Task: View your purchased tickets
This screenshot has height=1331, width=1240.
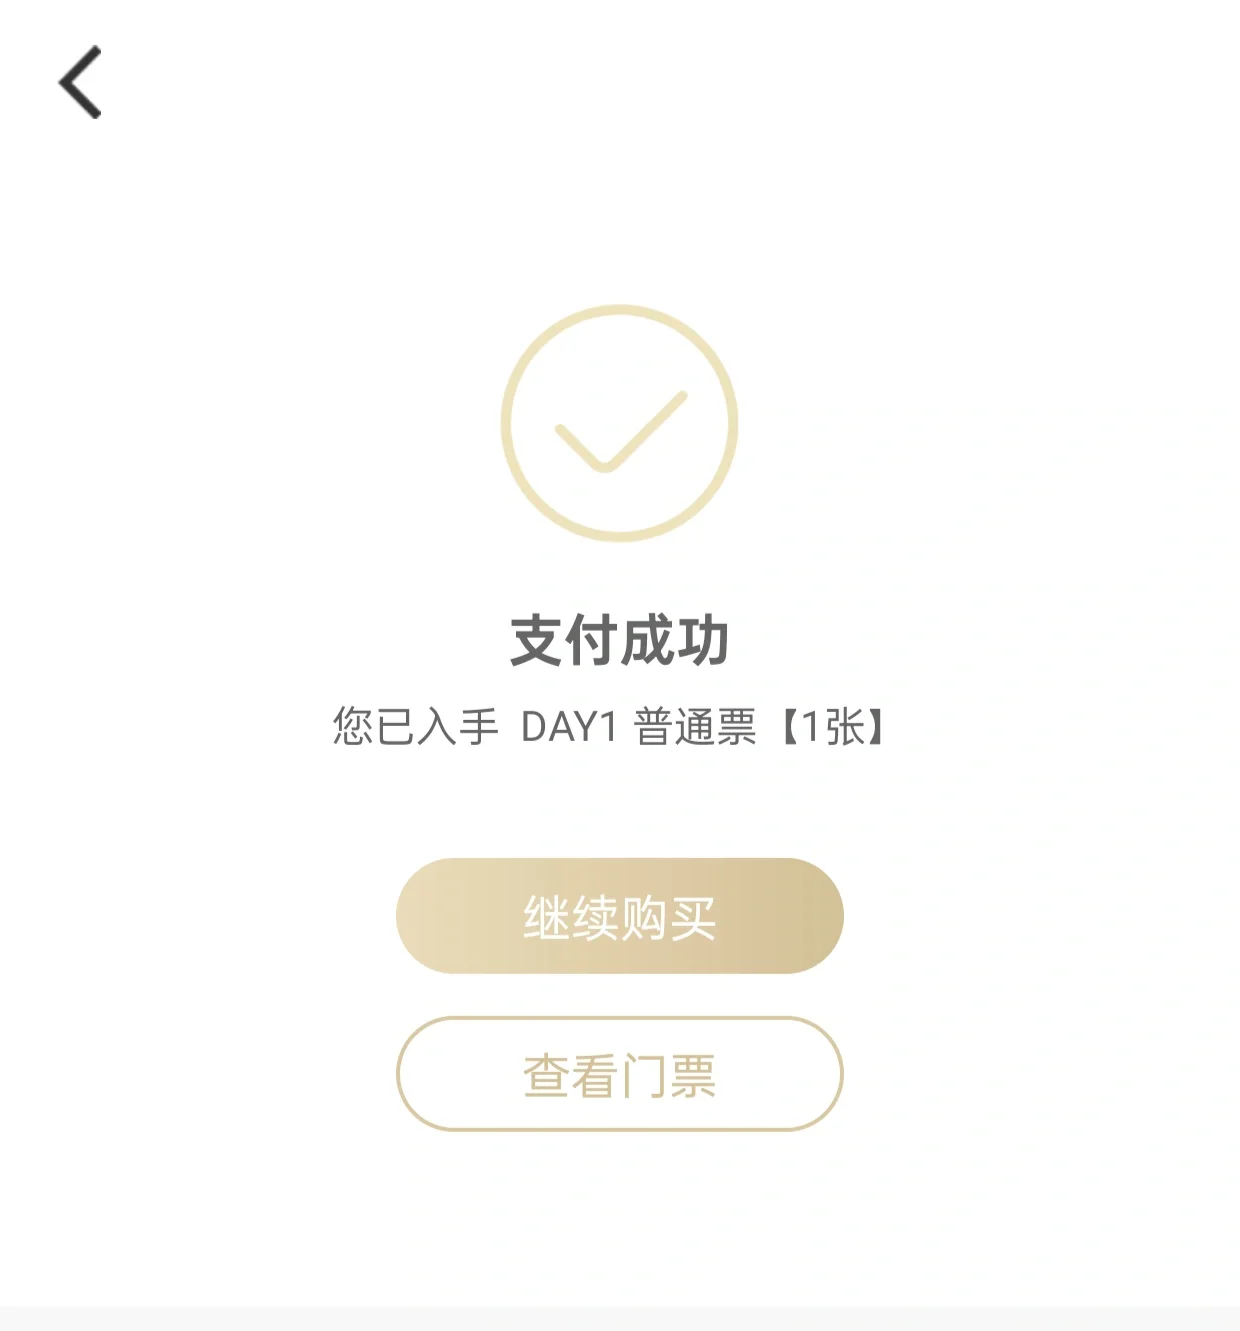Action: pyautogui.click(x=620, y=1074)
